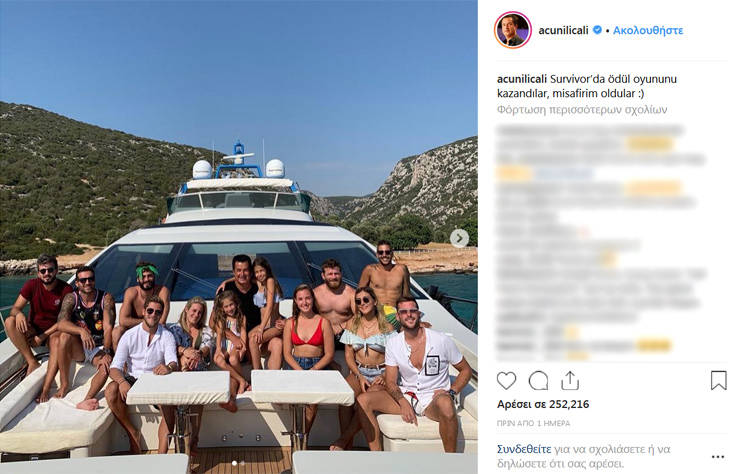The width and height of the screenshot is (735, 474).
Task: Open the acunilicali username in the header
Action: click(563, 30)
